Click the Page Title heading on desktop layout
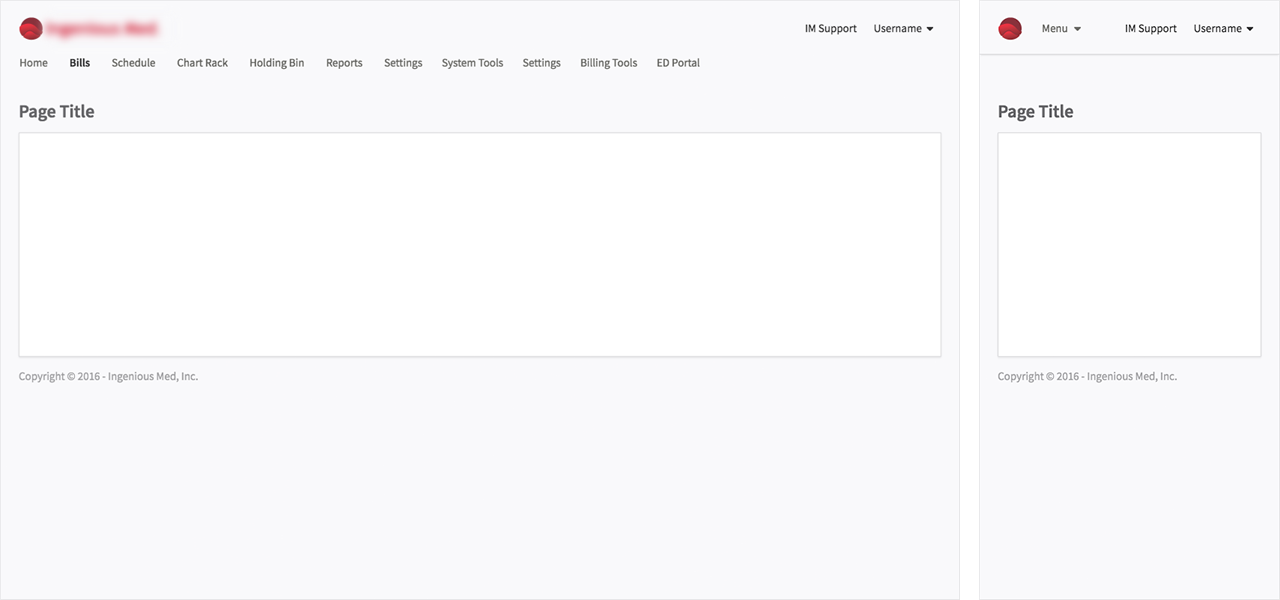Viewport: 1280px width, 600px height. pyautogui.click(x=56, y=111)
